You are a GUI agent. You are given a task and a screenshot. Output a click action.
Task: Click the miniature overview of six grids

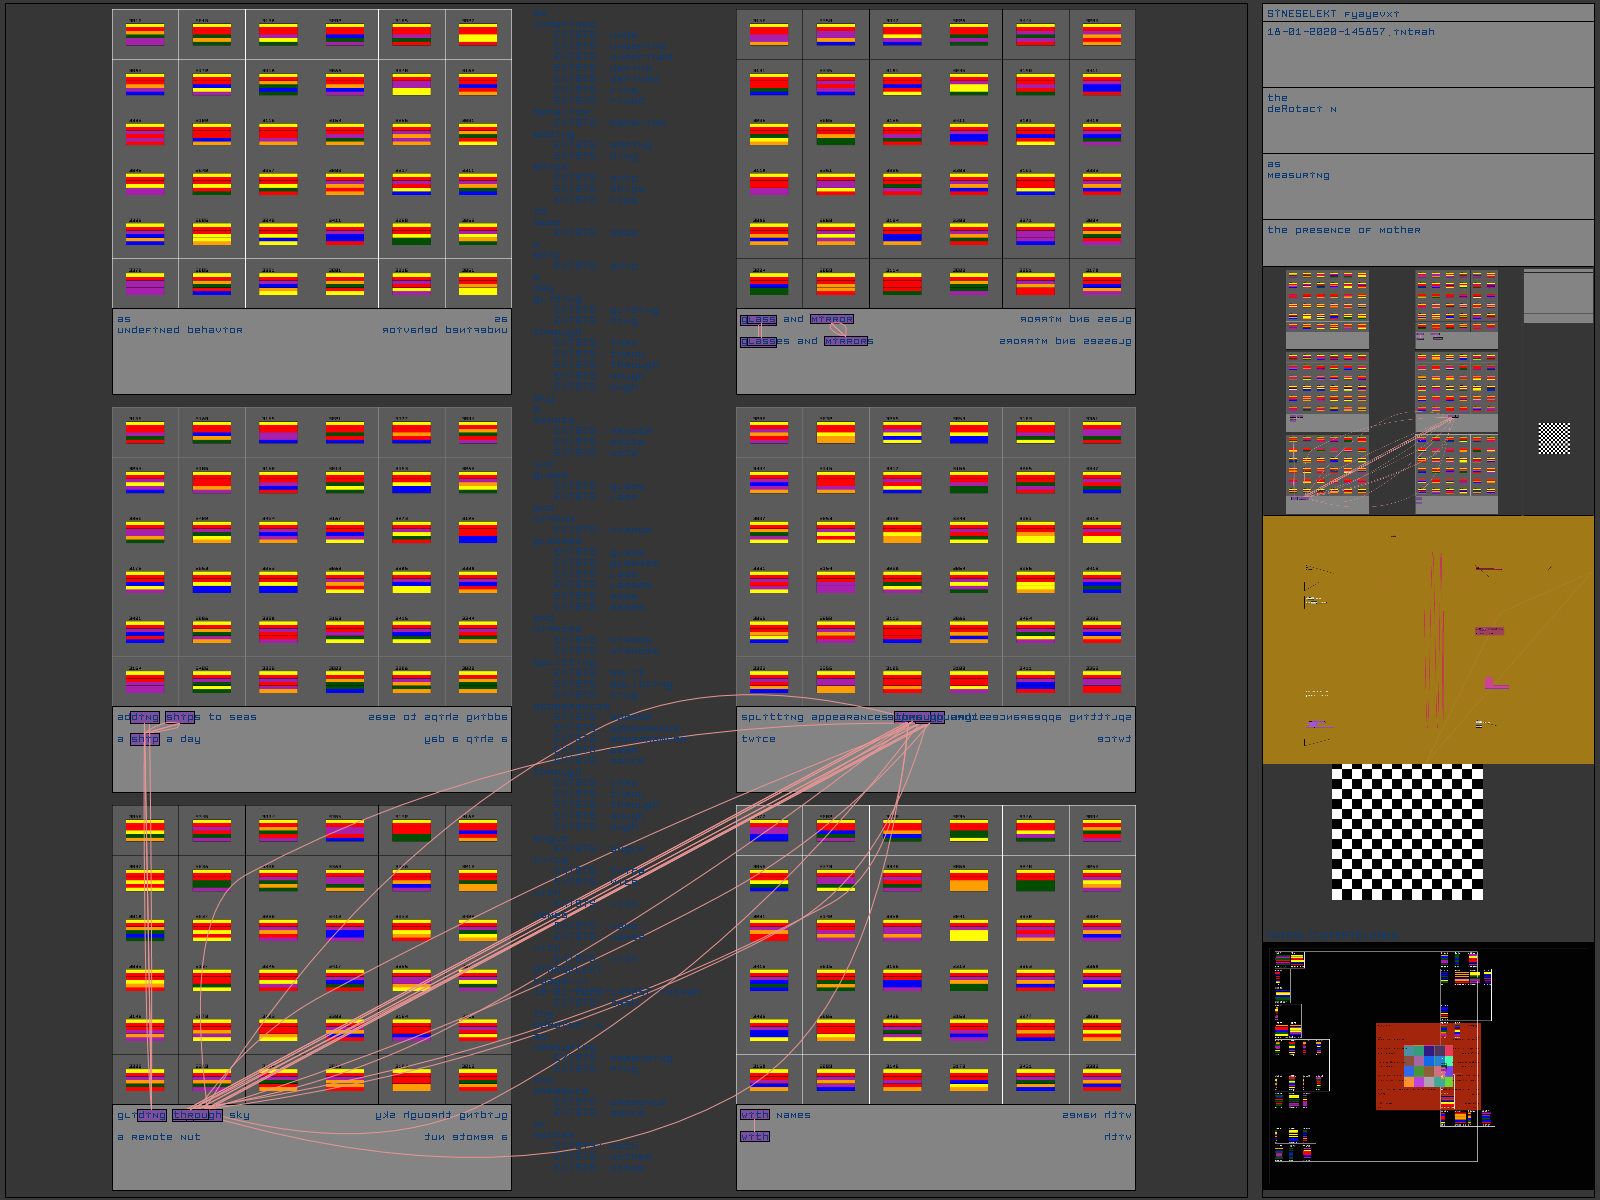(1392, 391)
